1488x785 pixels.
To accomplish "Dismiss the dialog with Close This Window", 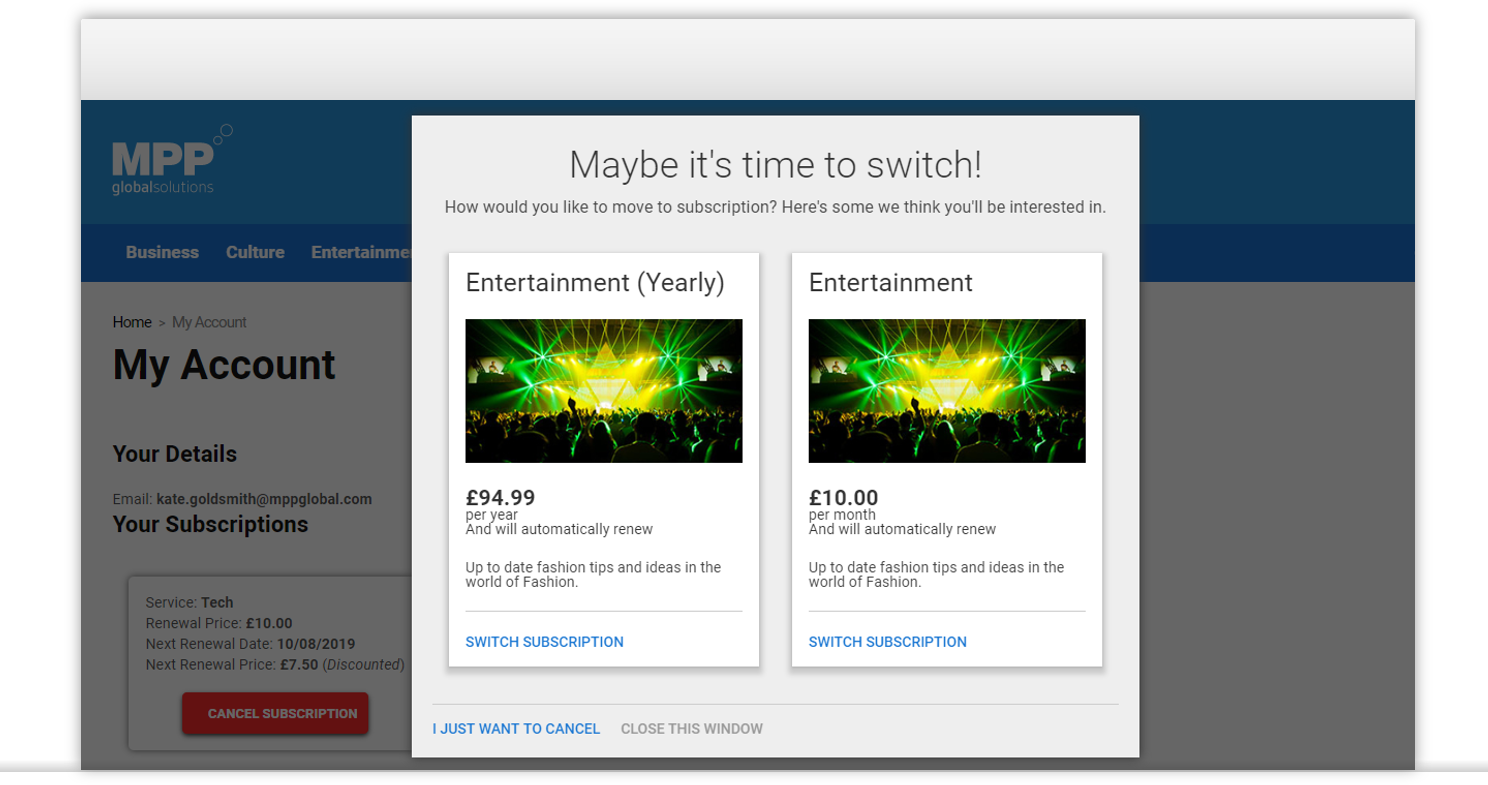I will [691, 729].
